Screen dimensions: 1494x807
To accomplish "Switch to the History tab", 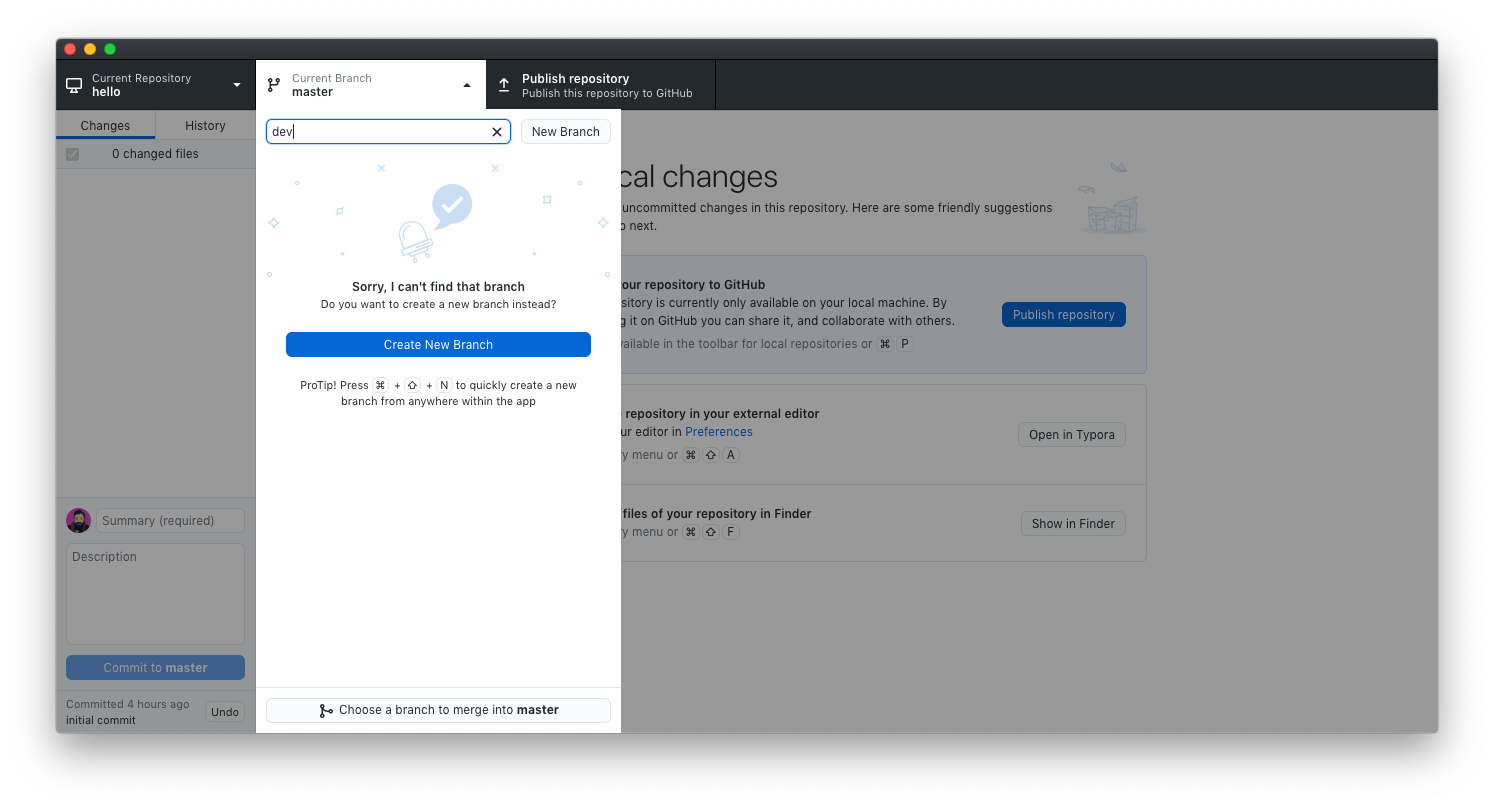I will 204,125.
